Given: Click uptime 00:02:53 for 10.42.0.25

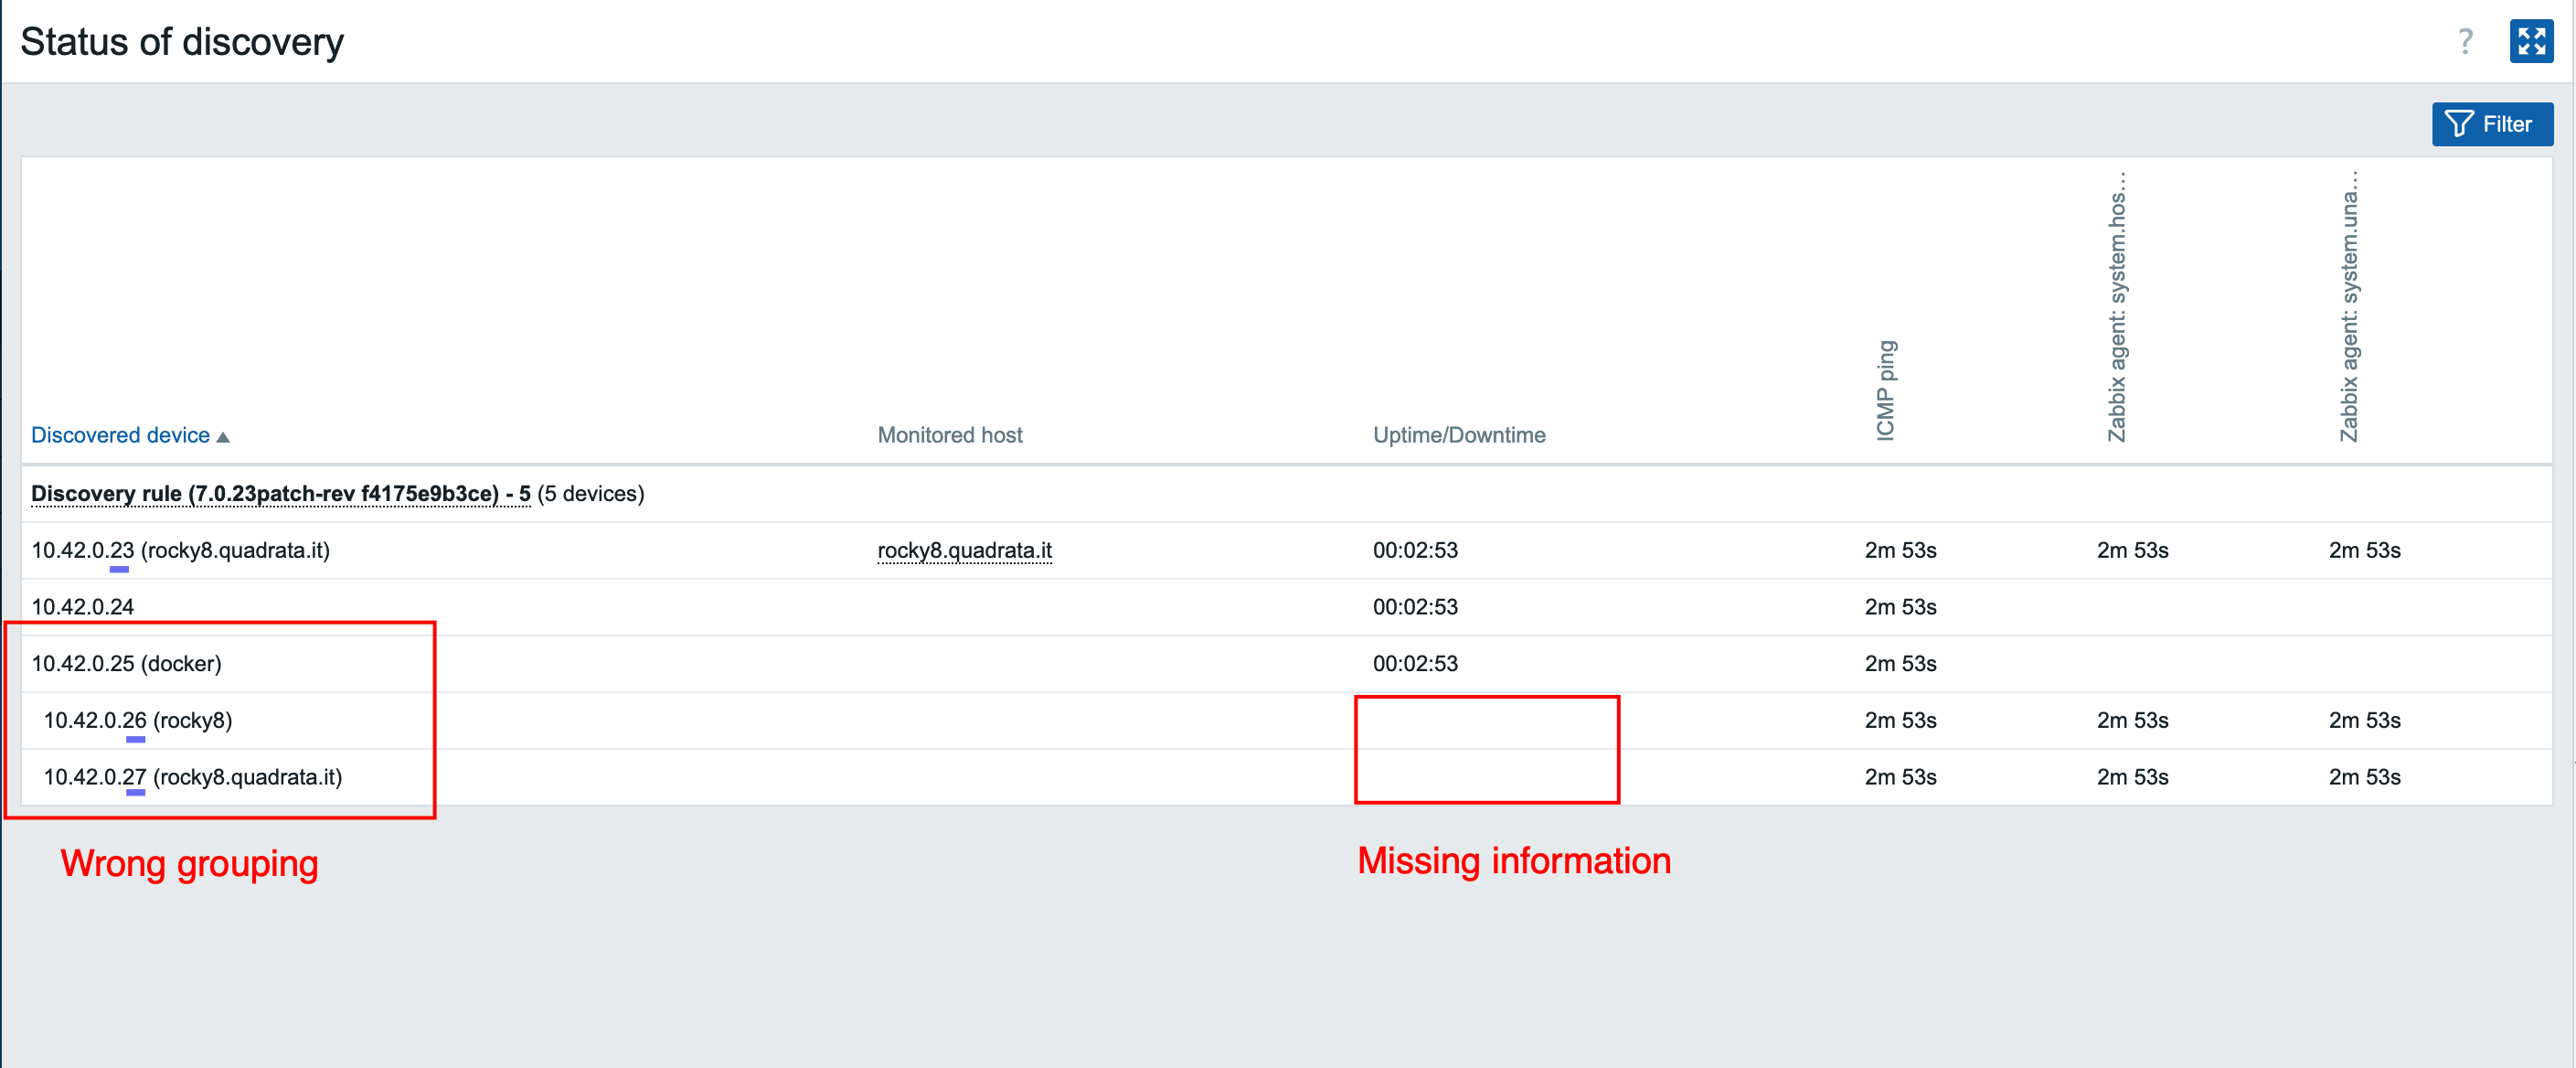Looking at the screenshot, I should click(x=1414, y=663).
